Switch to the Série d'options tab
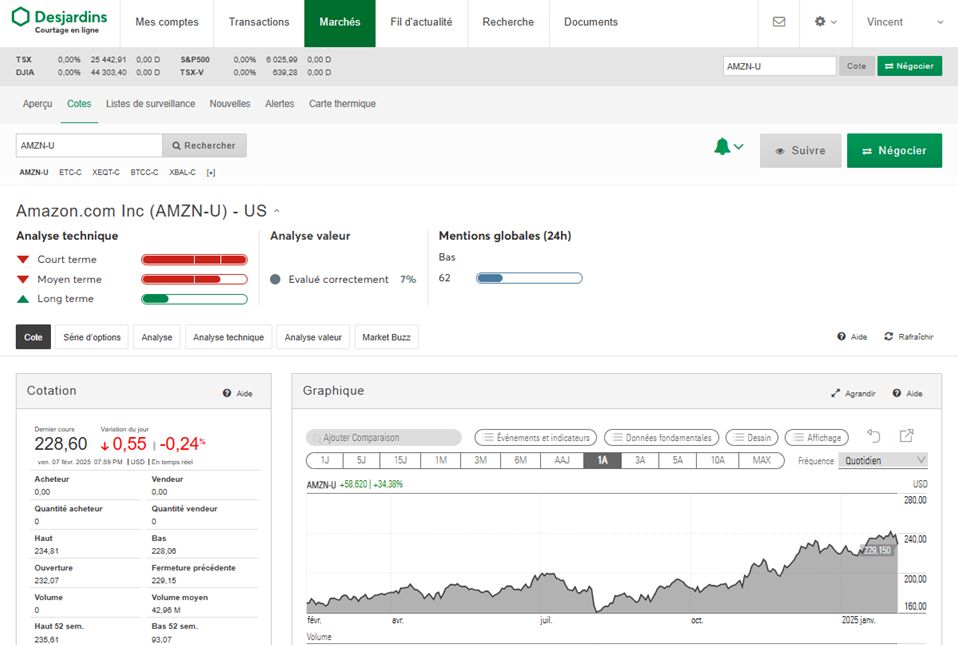The width and height of the screenshot is (958, 645). point(92,338)
